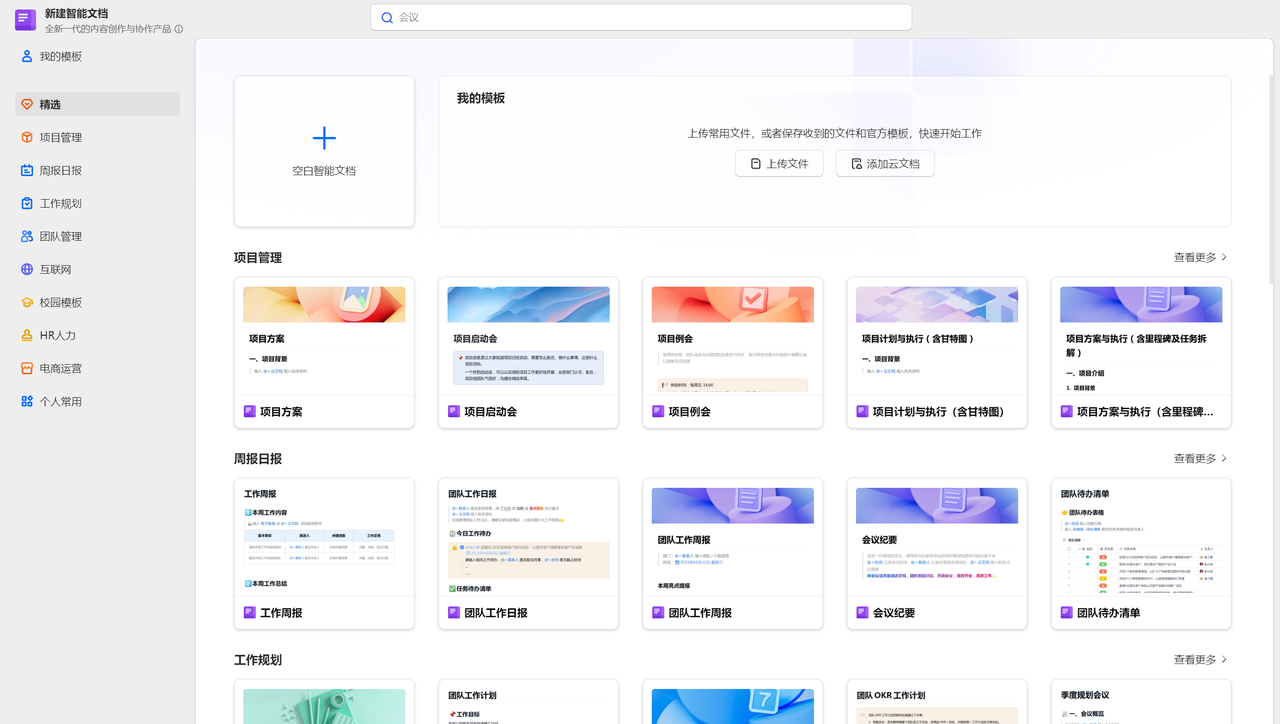The height and width of the screenshot is (724, 1280).
Task: Click the cube icon for sidebar 项目管理
Action: click(27, 137)
